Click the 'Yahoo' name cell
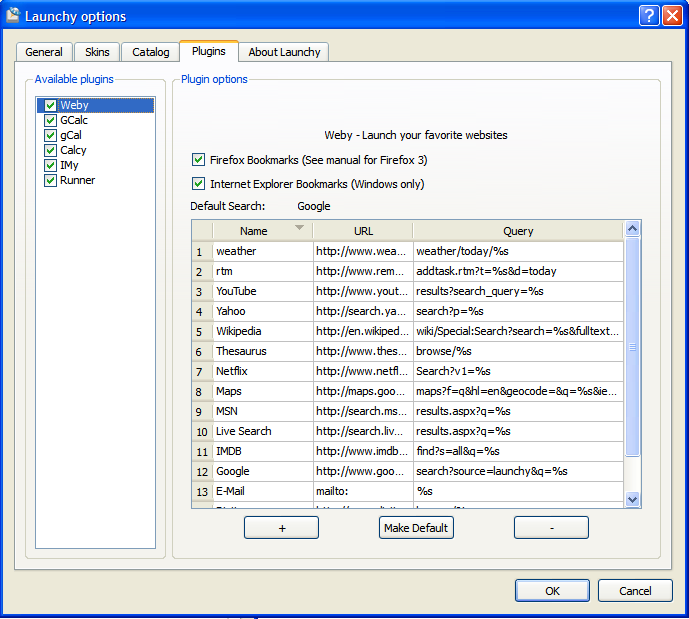This screenshot has width=689, height=619. pos(263,311)
